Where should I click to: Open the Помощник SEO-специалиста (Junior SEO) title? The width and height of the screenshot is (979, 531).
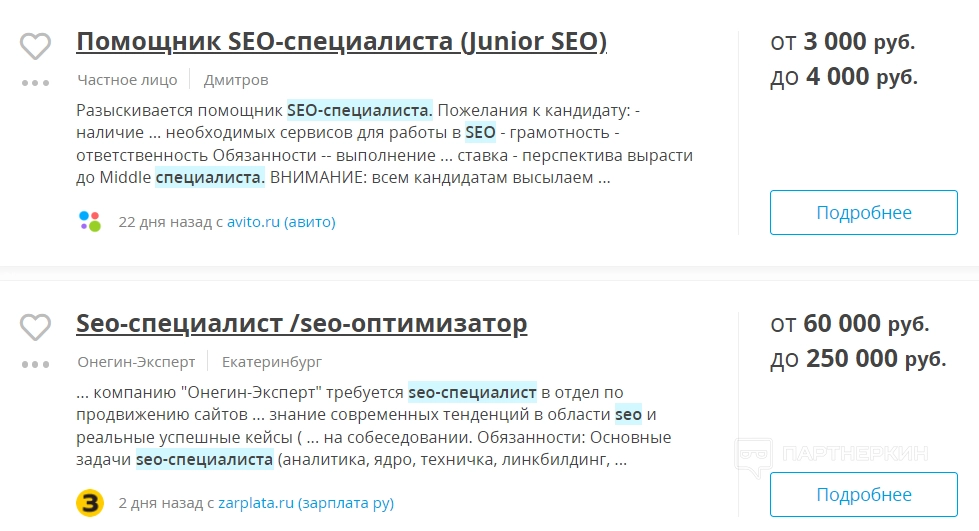pos(341,42)
